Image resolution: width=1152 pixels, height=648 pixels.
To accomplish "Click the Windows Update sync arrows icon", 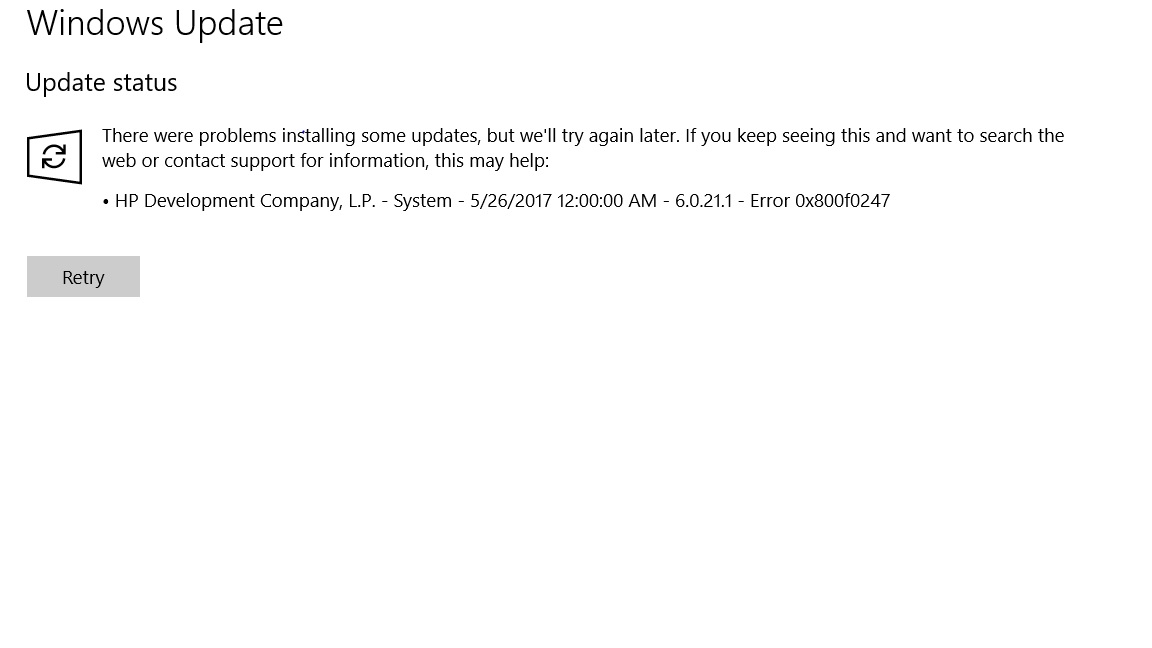I will click(x=54, y=157).
